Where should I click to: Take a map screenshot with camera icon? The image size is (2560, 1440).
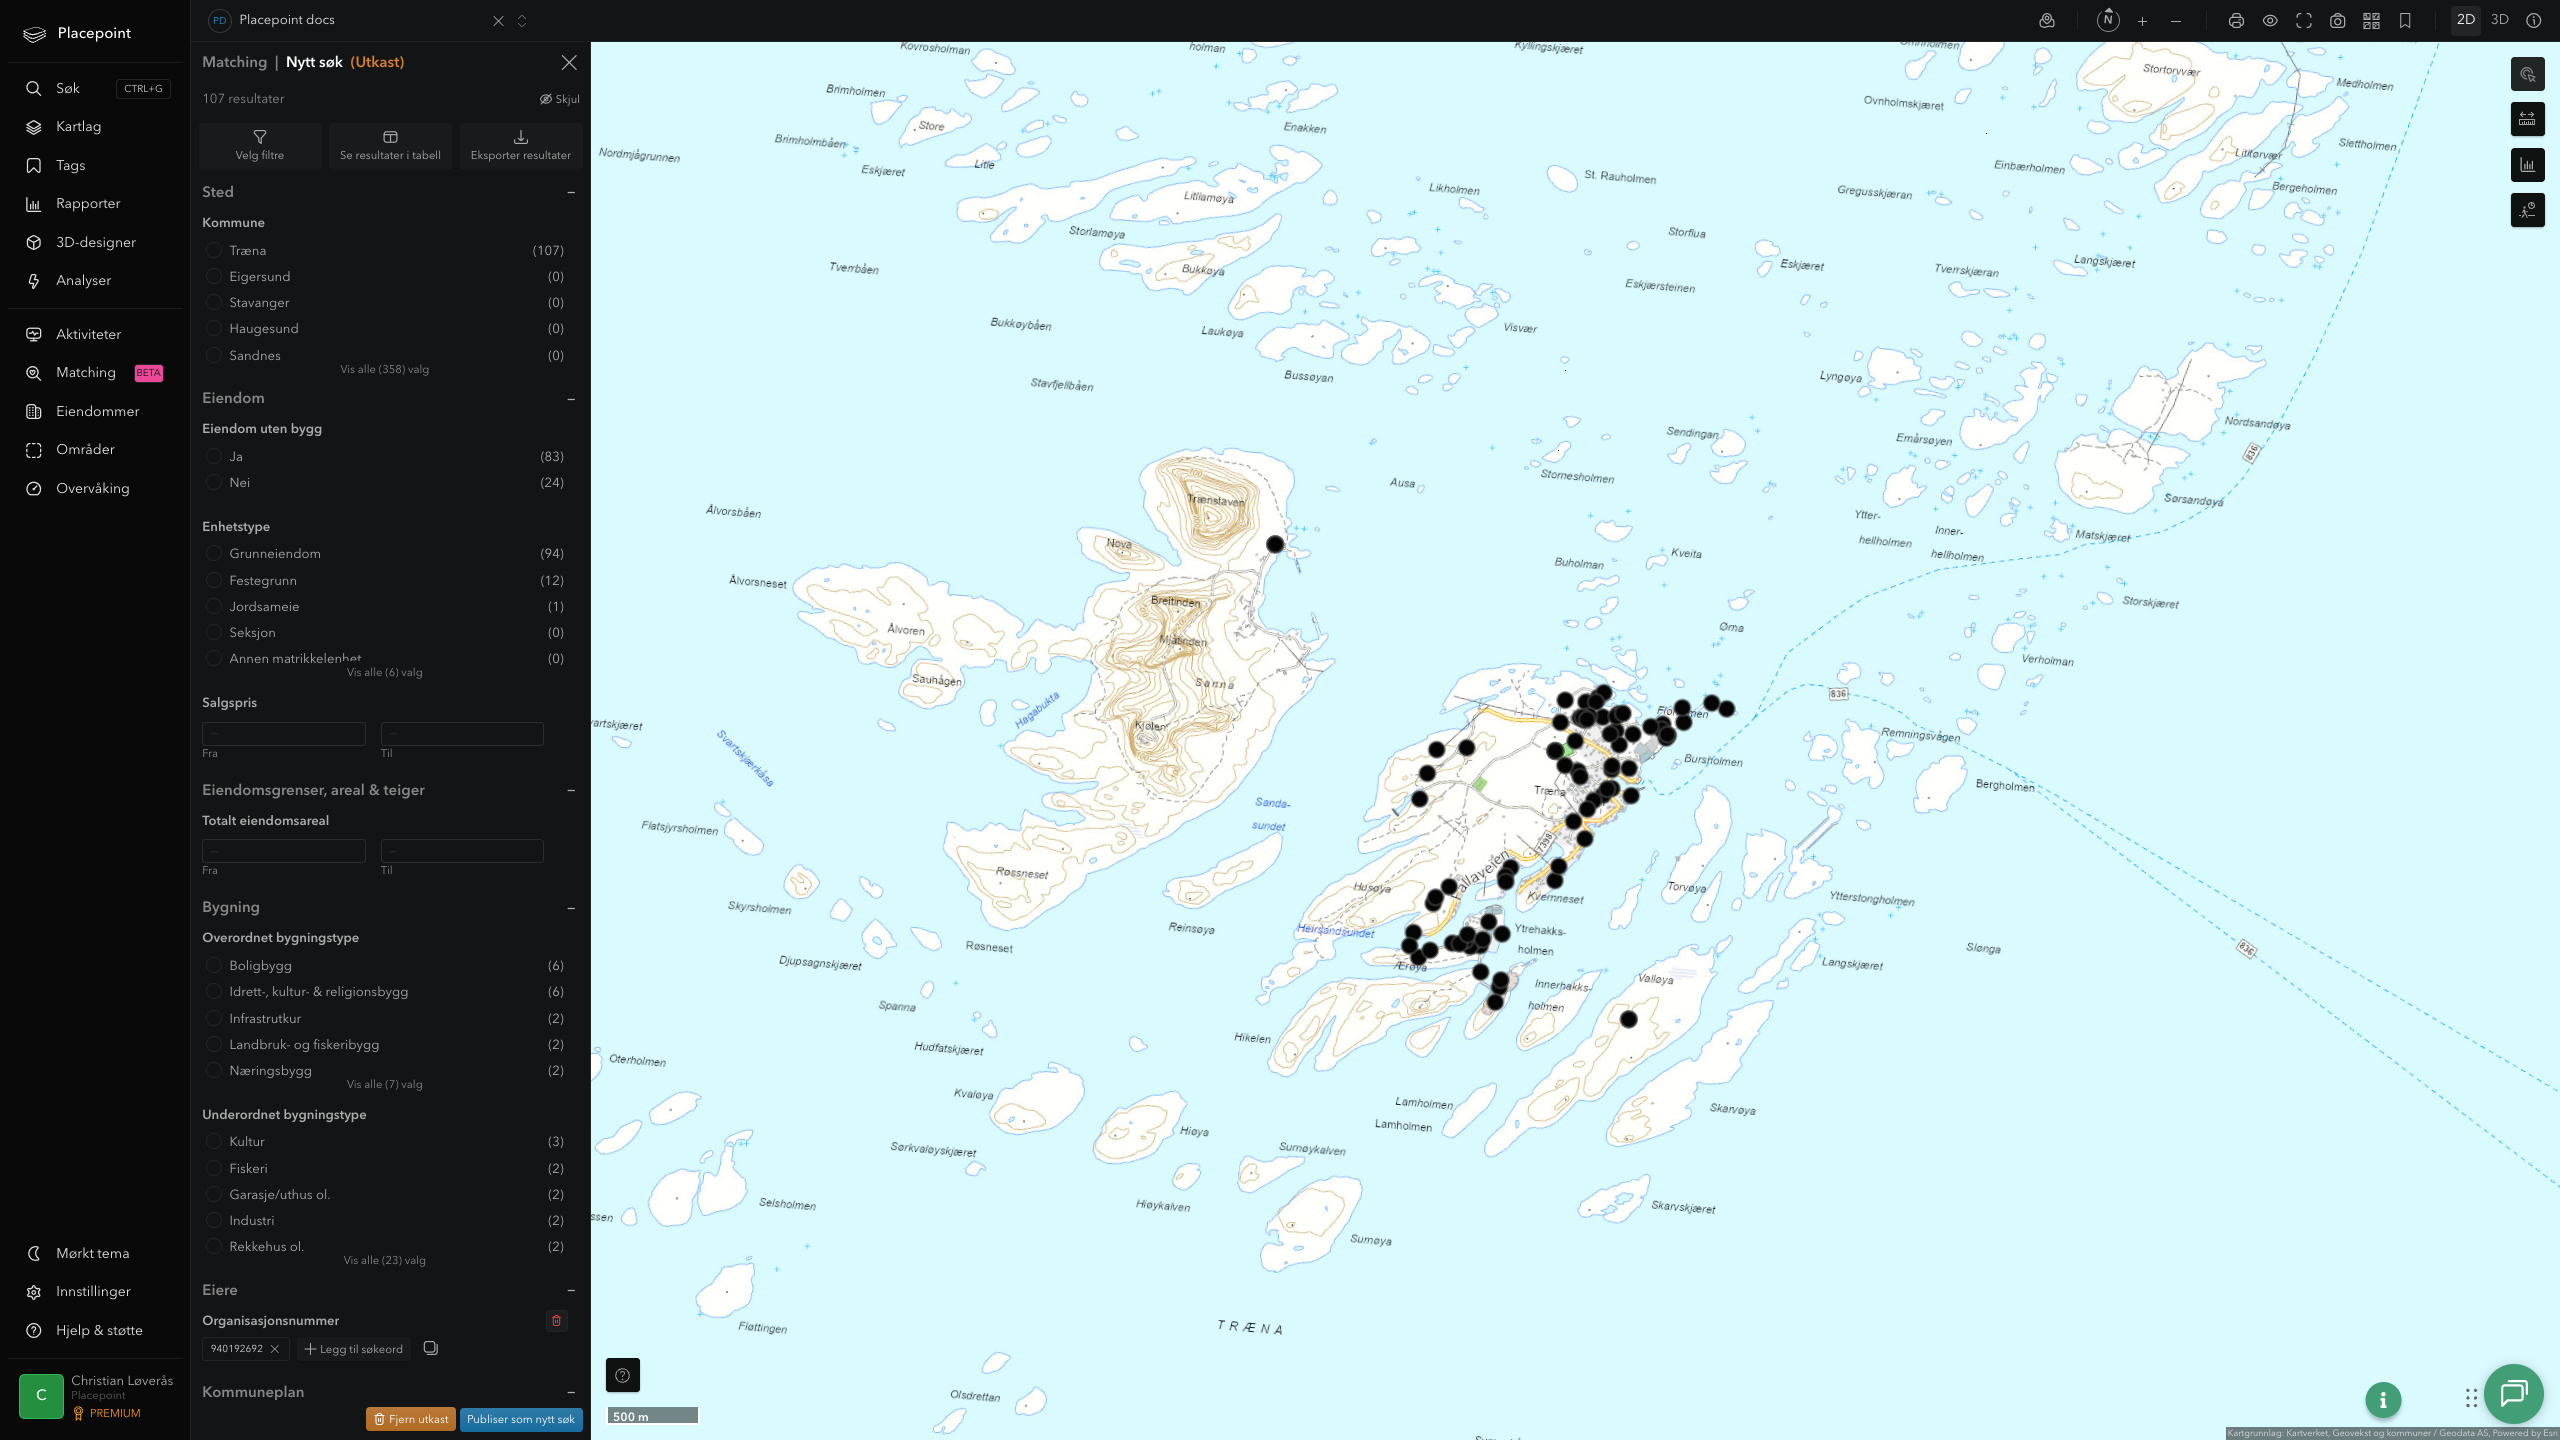(x=2338, y=21)
